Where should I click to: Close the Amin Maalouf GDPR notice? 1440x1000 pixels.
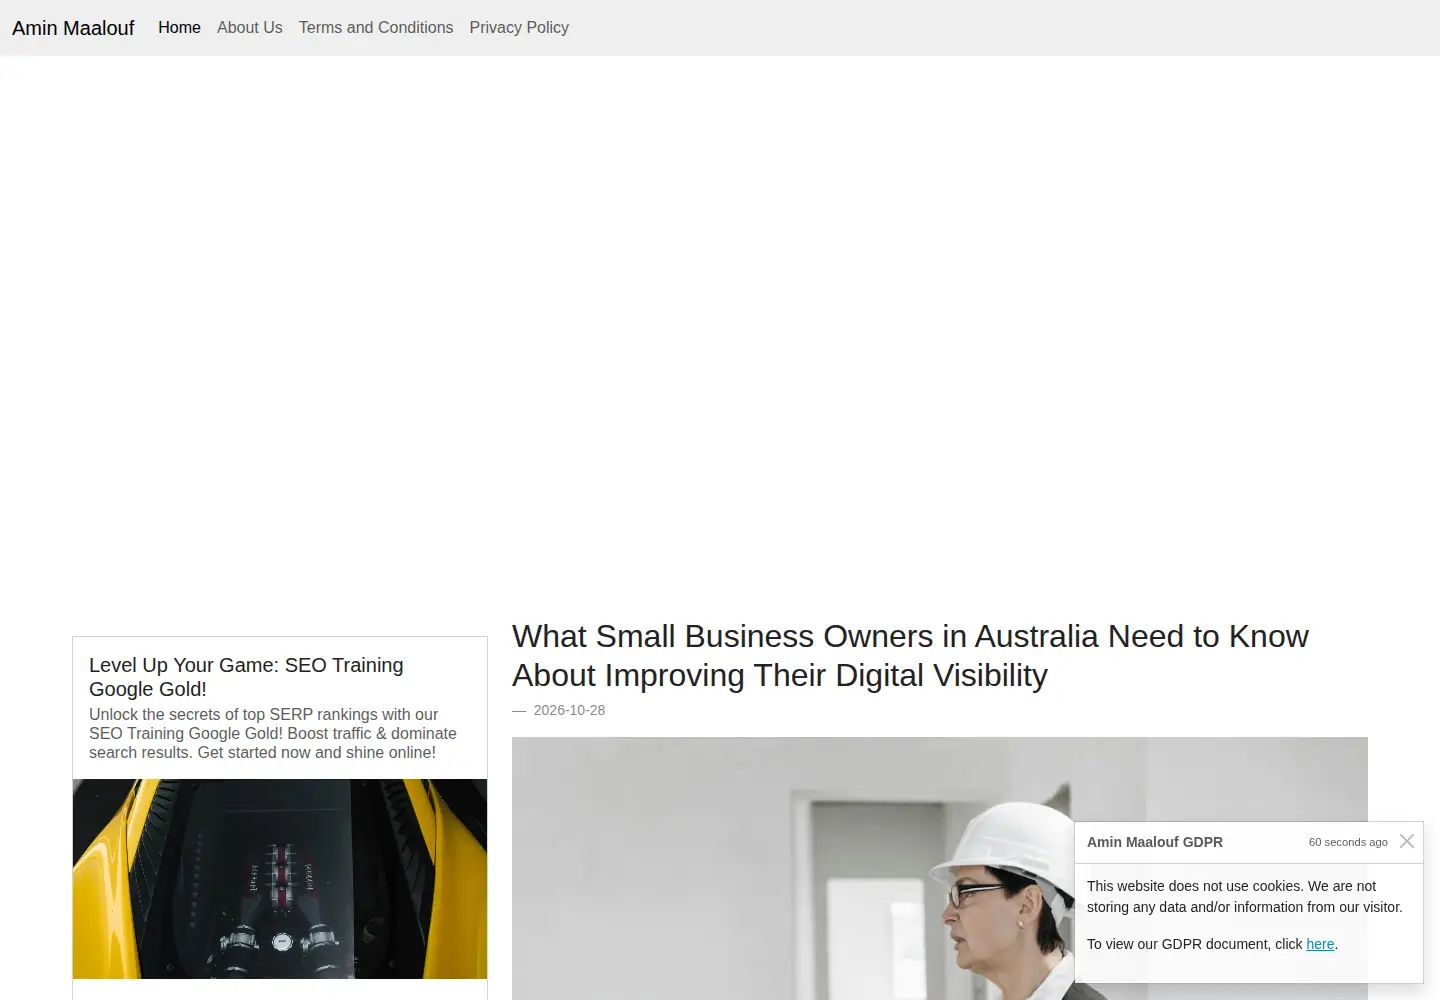(x=1407, y=841)
